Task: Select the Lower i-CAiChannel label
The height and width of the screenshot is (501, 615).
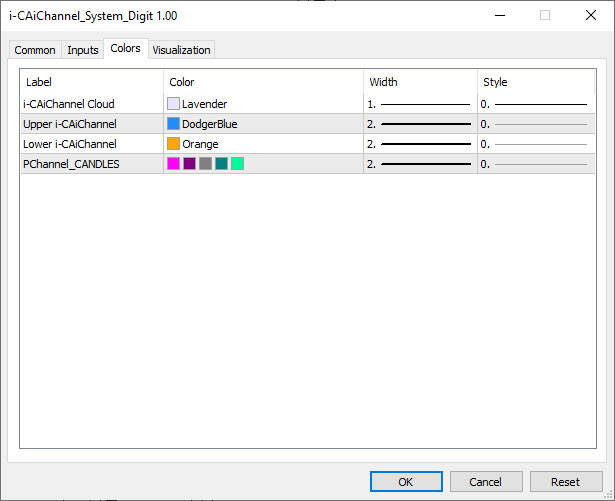Action: (x=70, y=144)
